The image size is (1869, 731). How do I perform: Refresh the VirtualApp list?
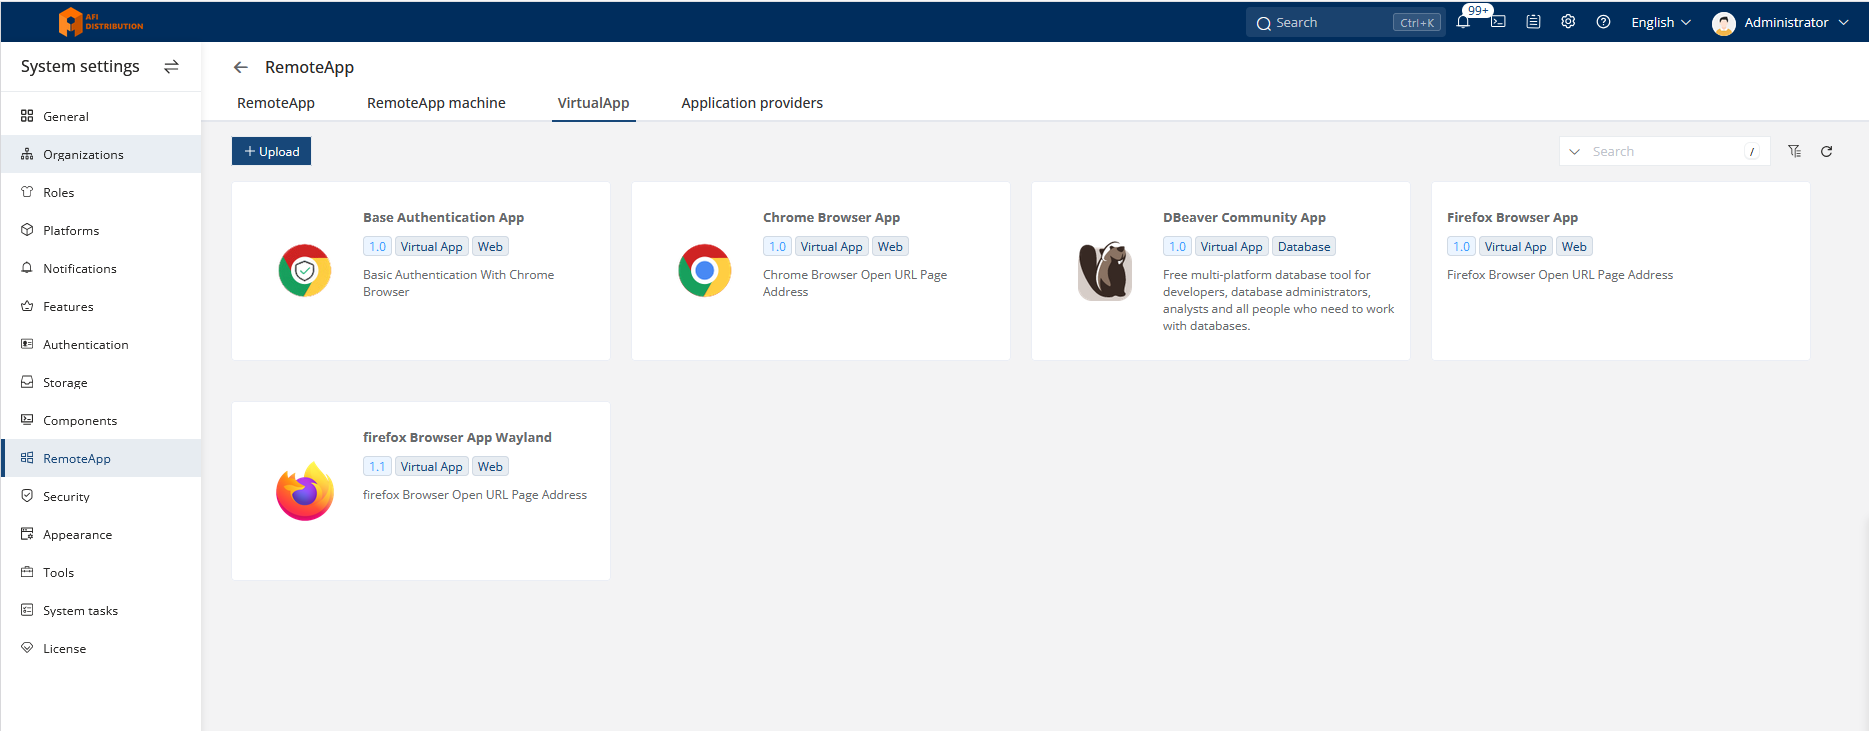1826,151
